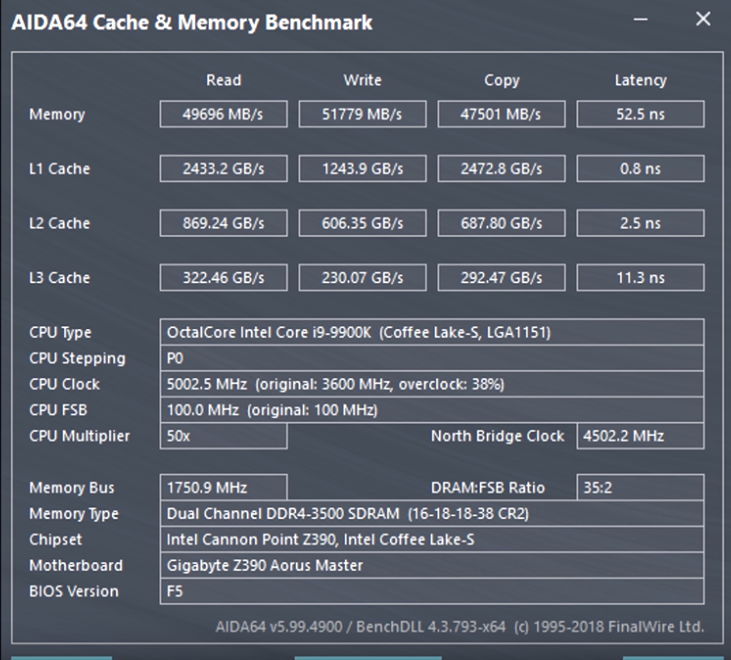Select the L2 Cache Latency field
This screenshot has width=731, height=660.
(640, 223)
